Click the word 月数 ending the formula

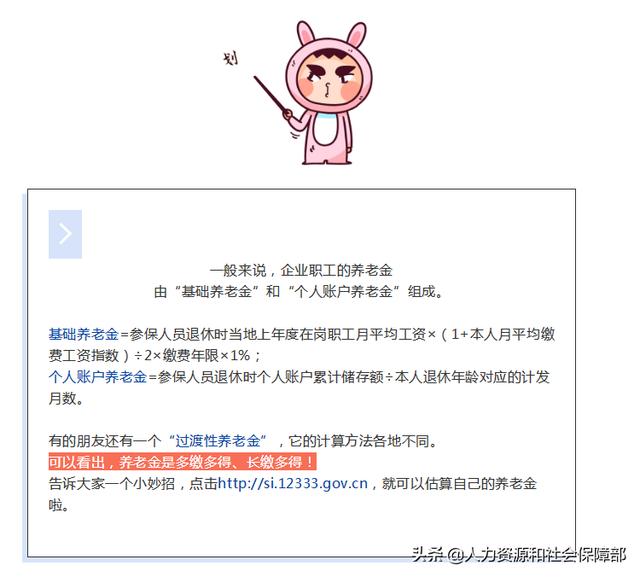coord(62,398)
